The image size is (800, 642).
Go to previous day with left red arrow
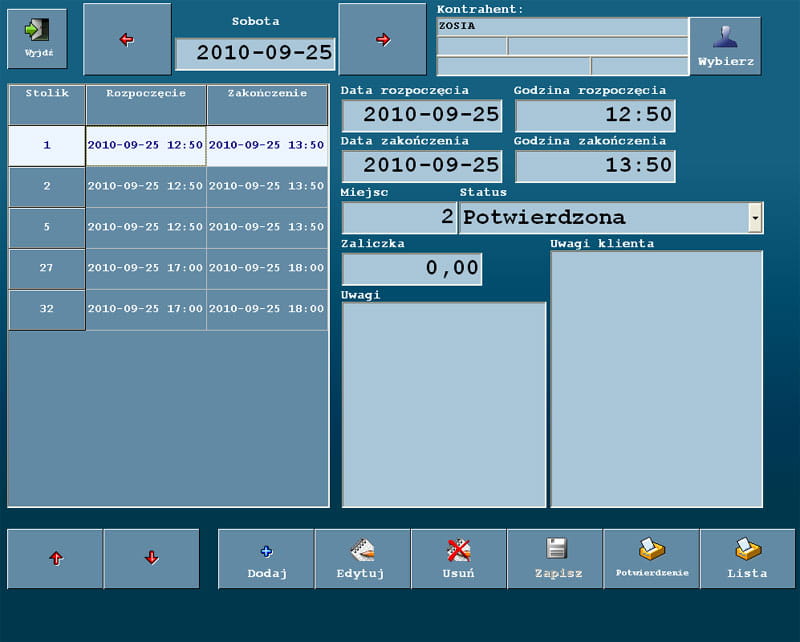coord(126,40)
